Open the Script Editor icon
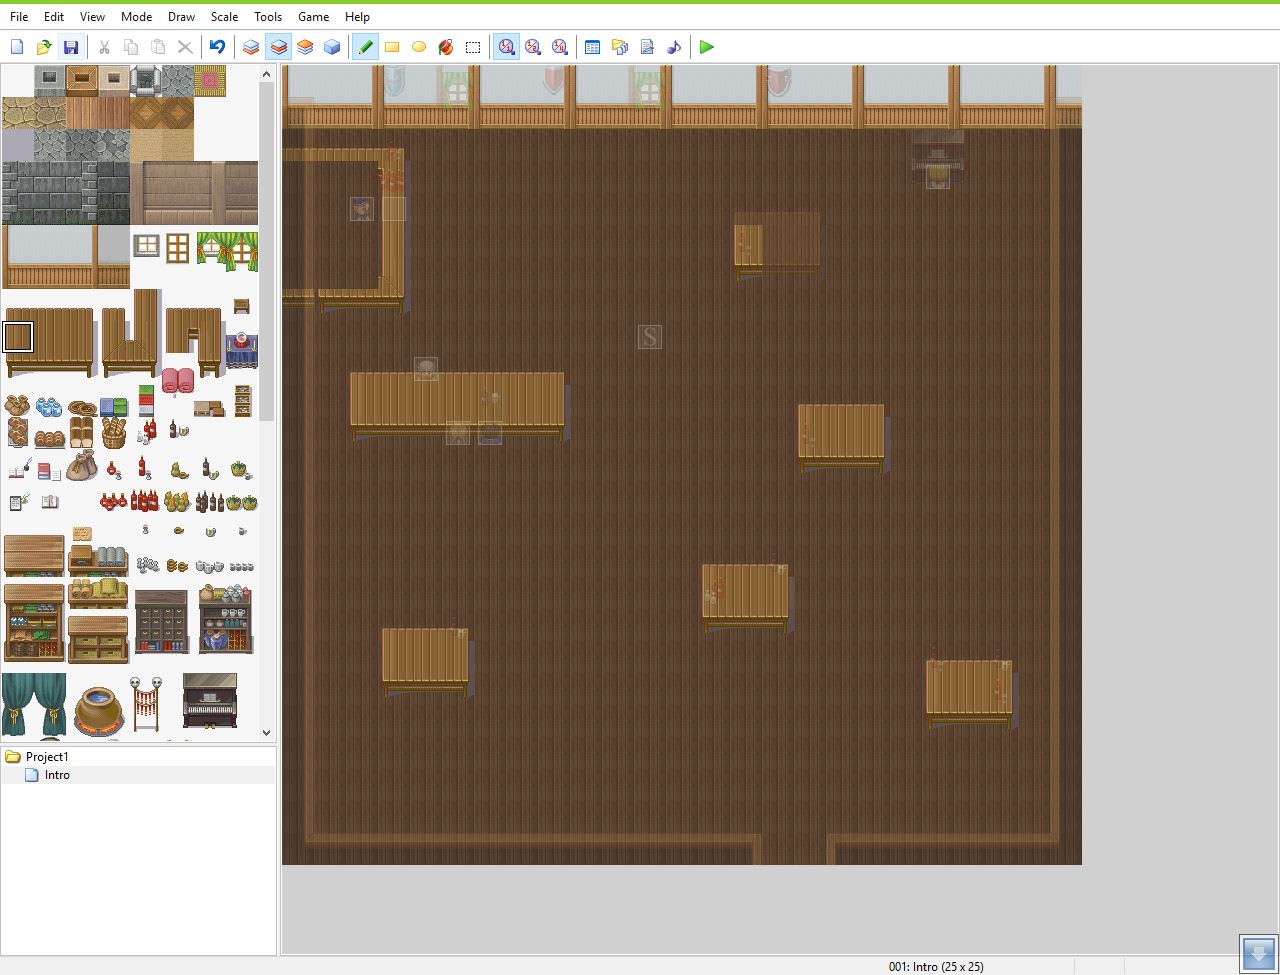1280x975 pixels. tap(647, 47)
